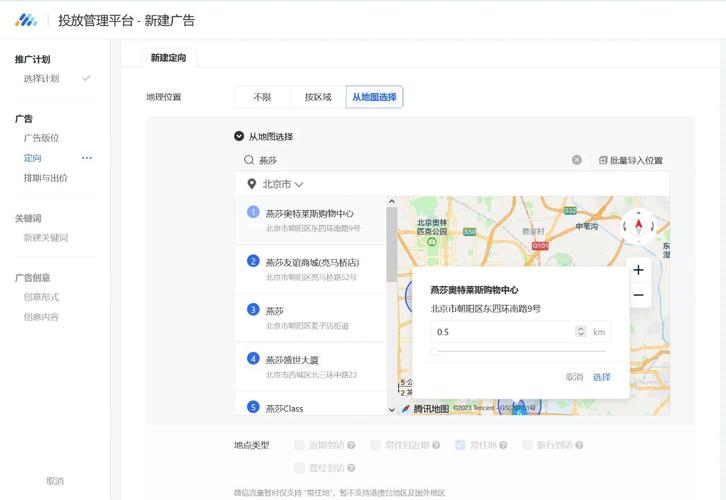Click the platform logo icon
The image size is (726, 500).
[x=25, y=20]
